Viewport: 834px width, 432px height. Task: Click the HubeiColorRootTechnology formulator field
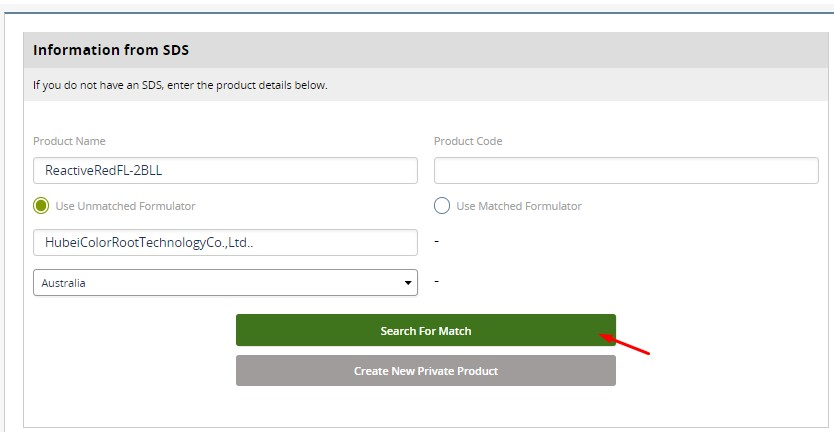tap(225, 242)
